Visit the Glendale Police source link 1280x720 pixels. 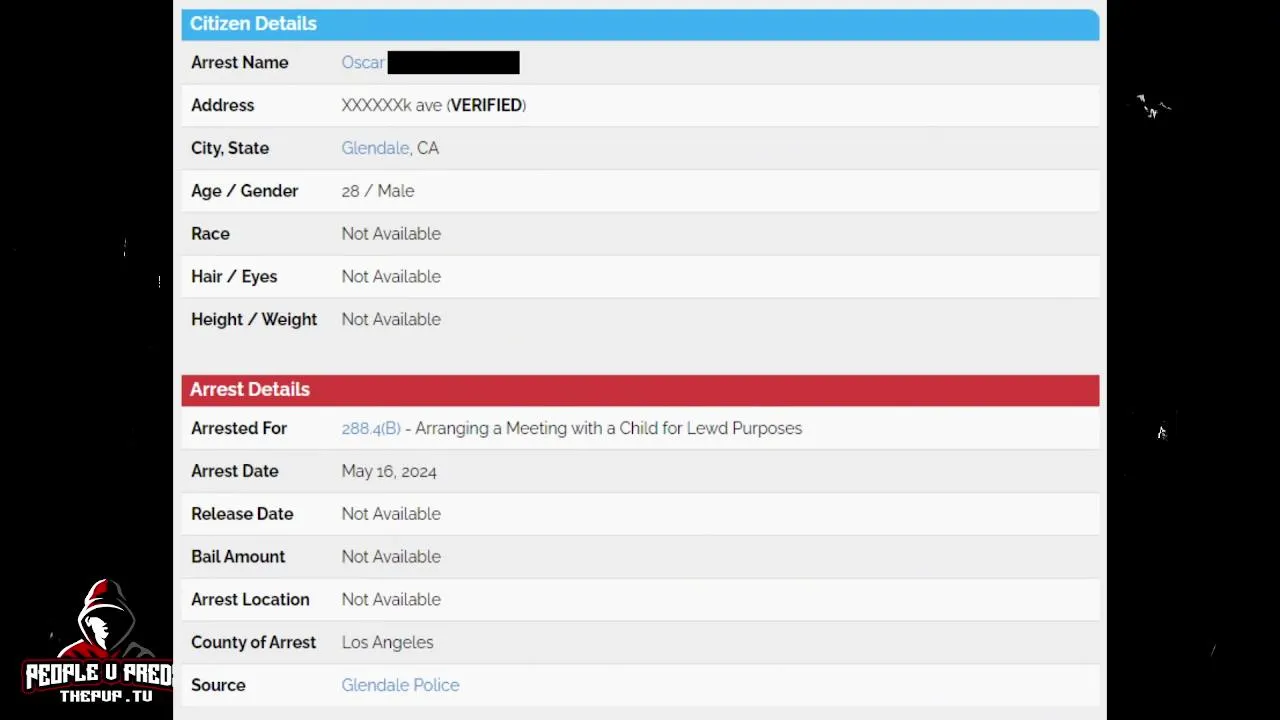[400, 685]
